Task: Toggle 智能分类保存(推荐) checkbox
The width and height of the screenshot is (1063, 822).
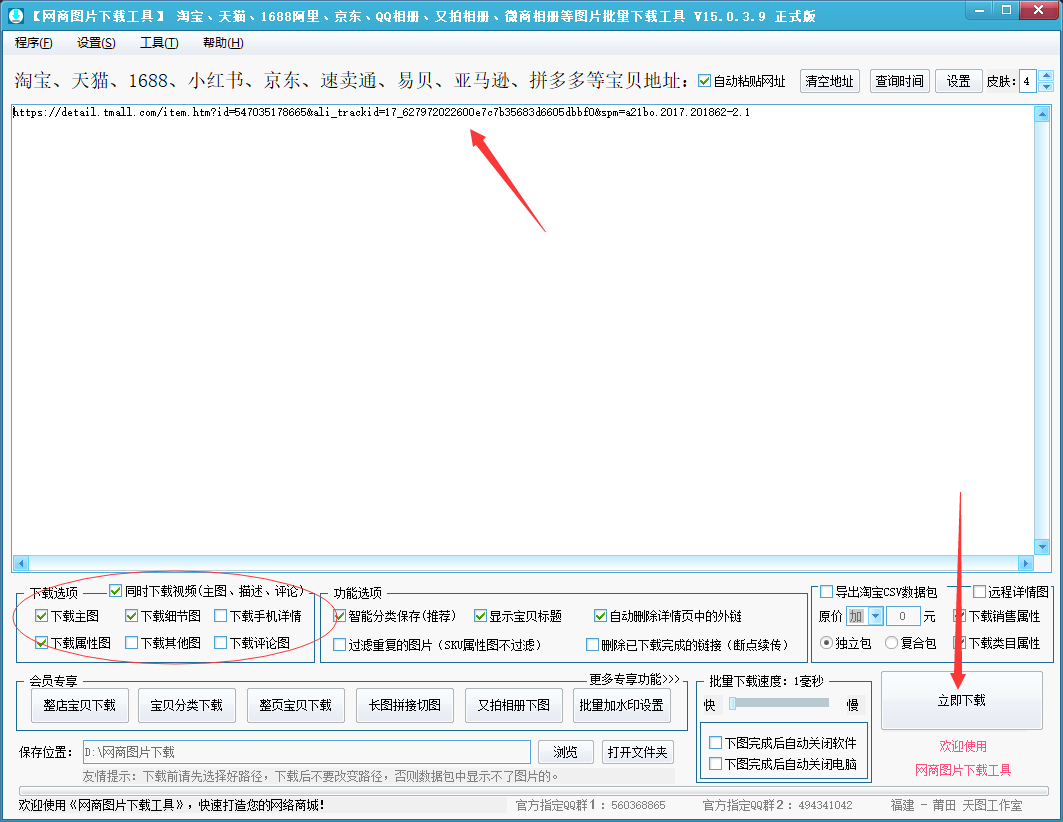Action: pos(340,616)
